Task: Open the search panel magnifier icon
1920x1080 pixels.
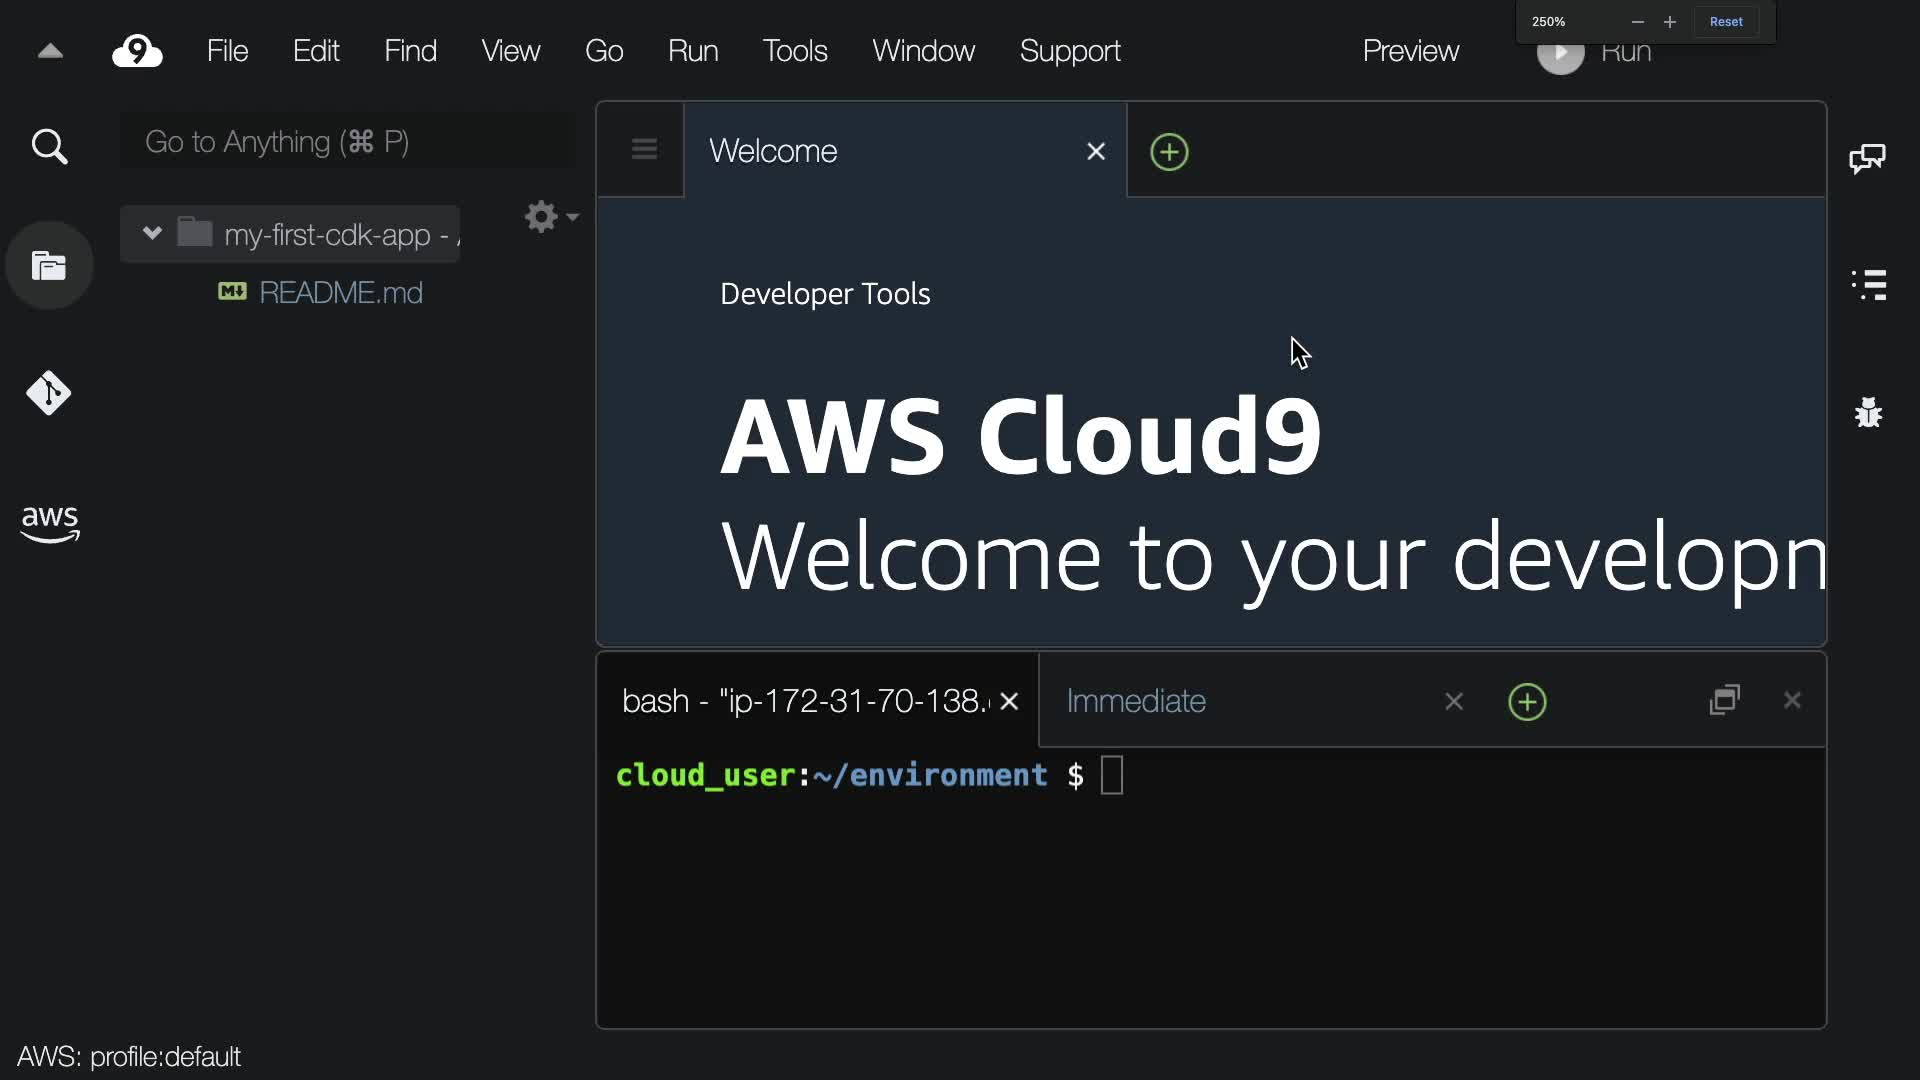Action: (x=49, y=147)
